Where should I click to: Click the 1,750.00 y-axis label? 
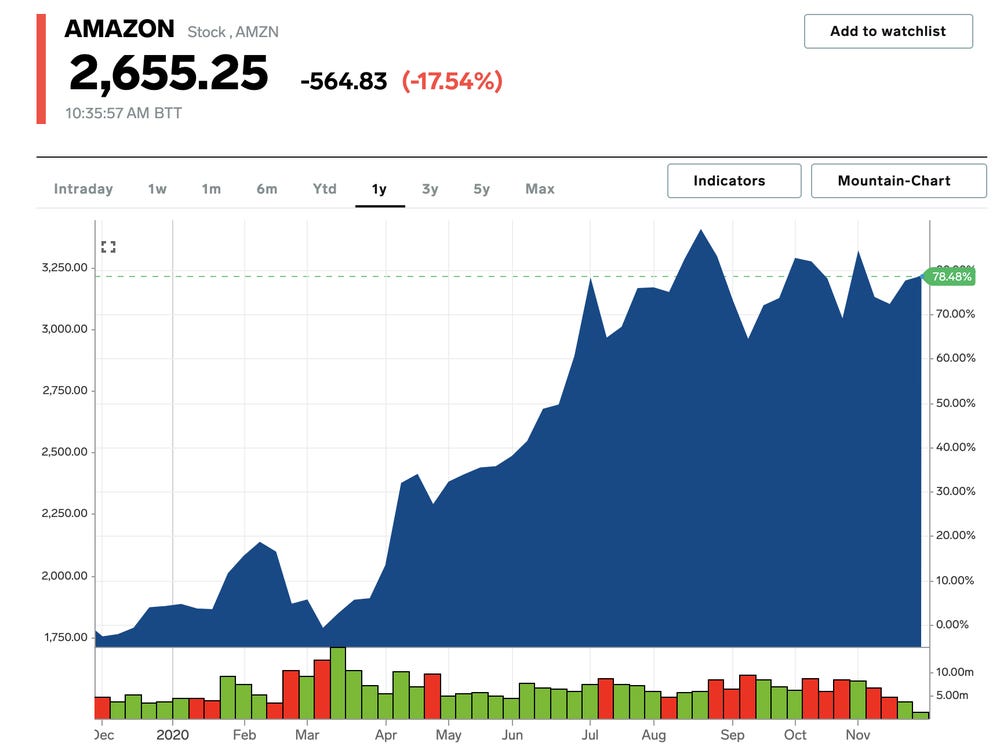point(66,637)
